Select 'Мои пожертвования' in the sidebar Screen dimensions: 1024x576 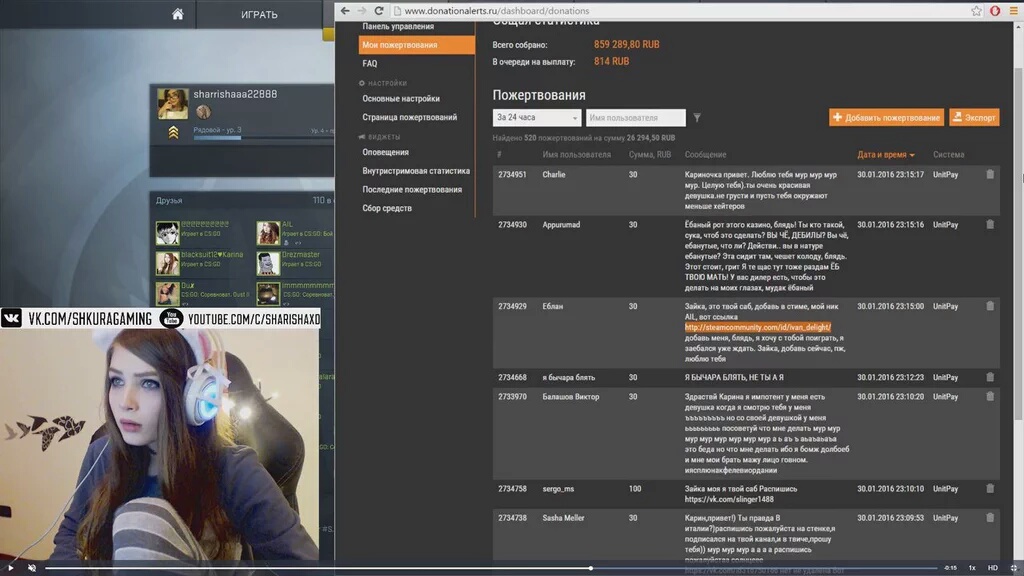417,45
